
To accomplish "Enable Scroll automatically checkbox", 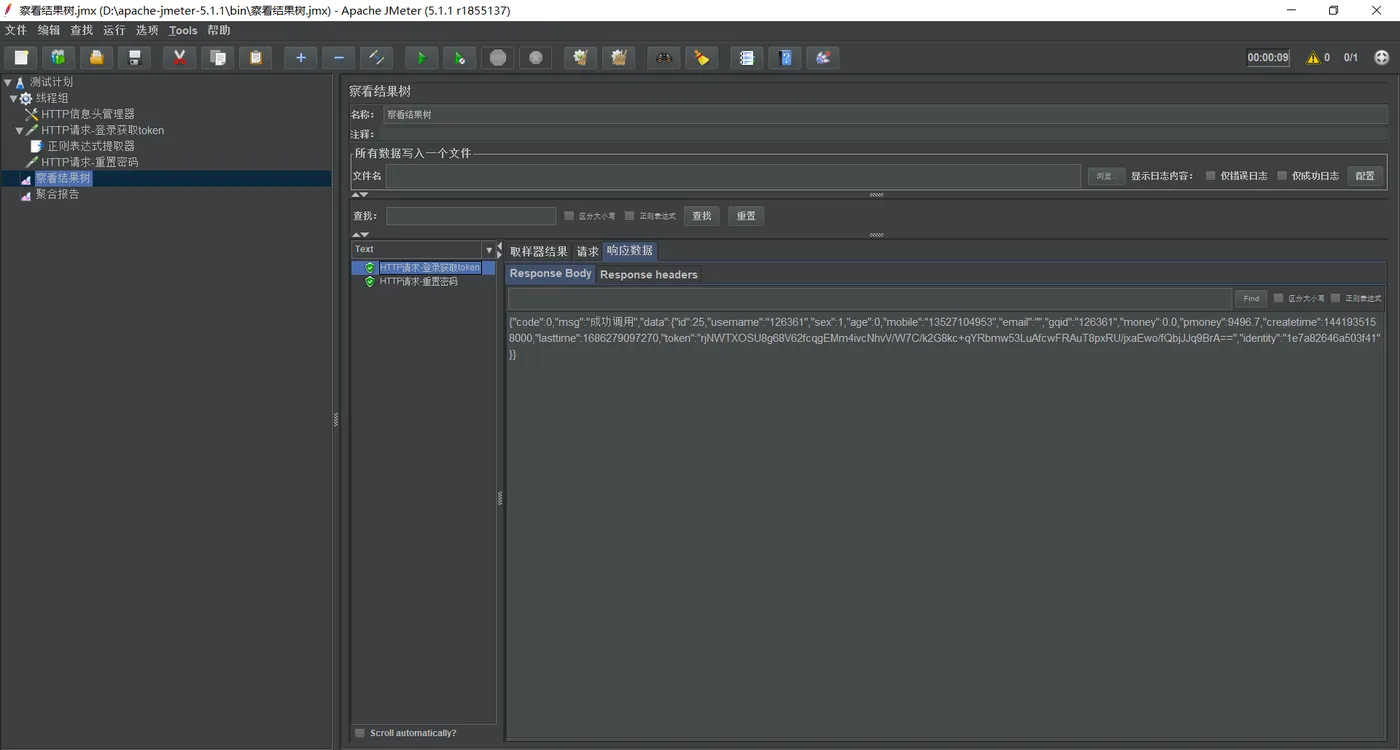I will (360, 733).
